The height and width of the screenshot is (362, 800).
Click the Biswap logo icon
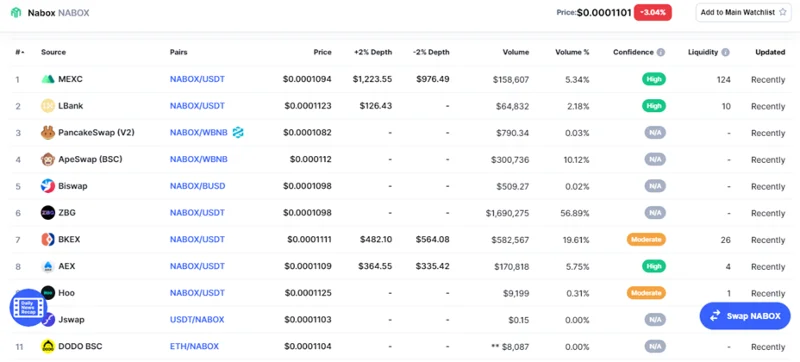(48, 186)
